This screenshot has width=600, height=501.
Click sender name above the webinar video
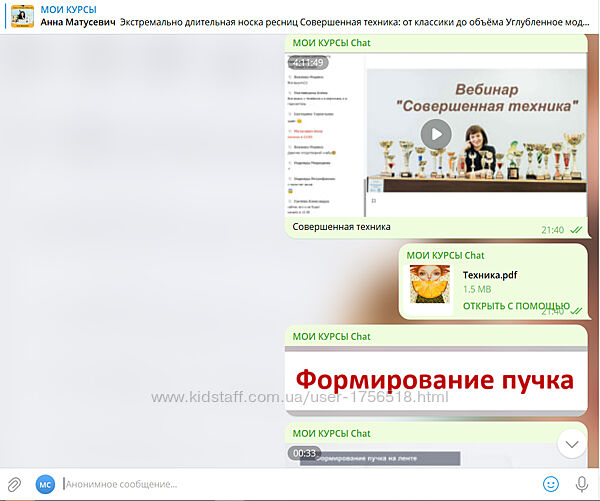click(331, 43)
